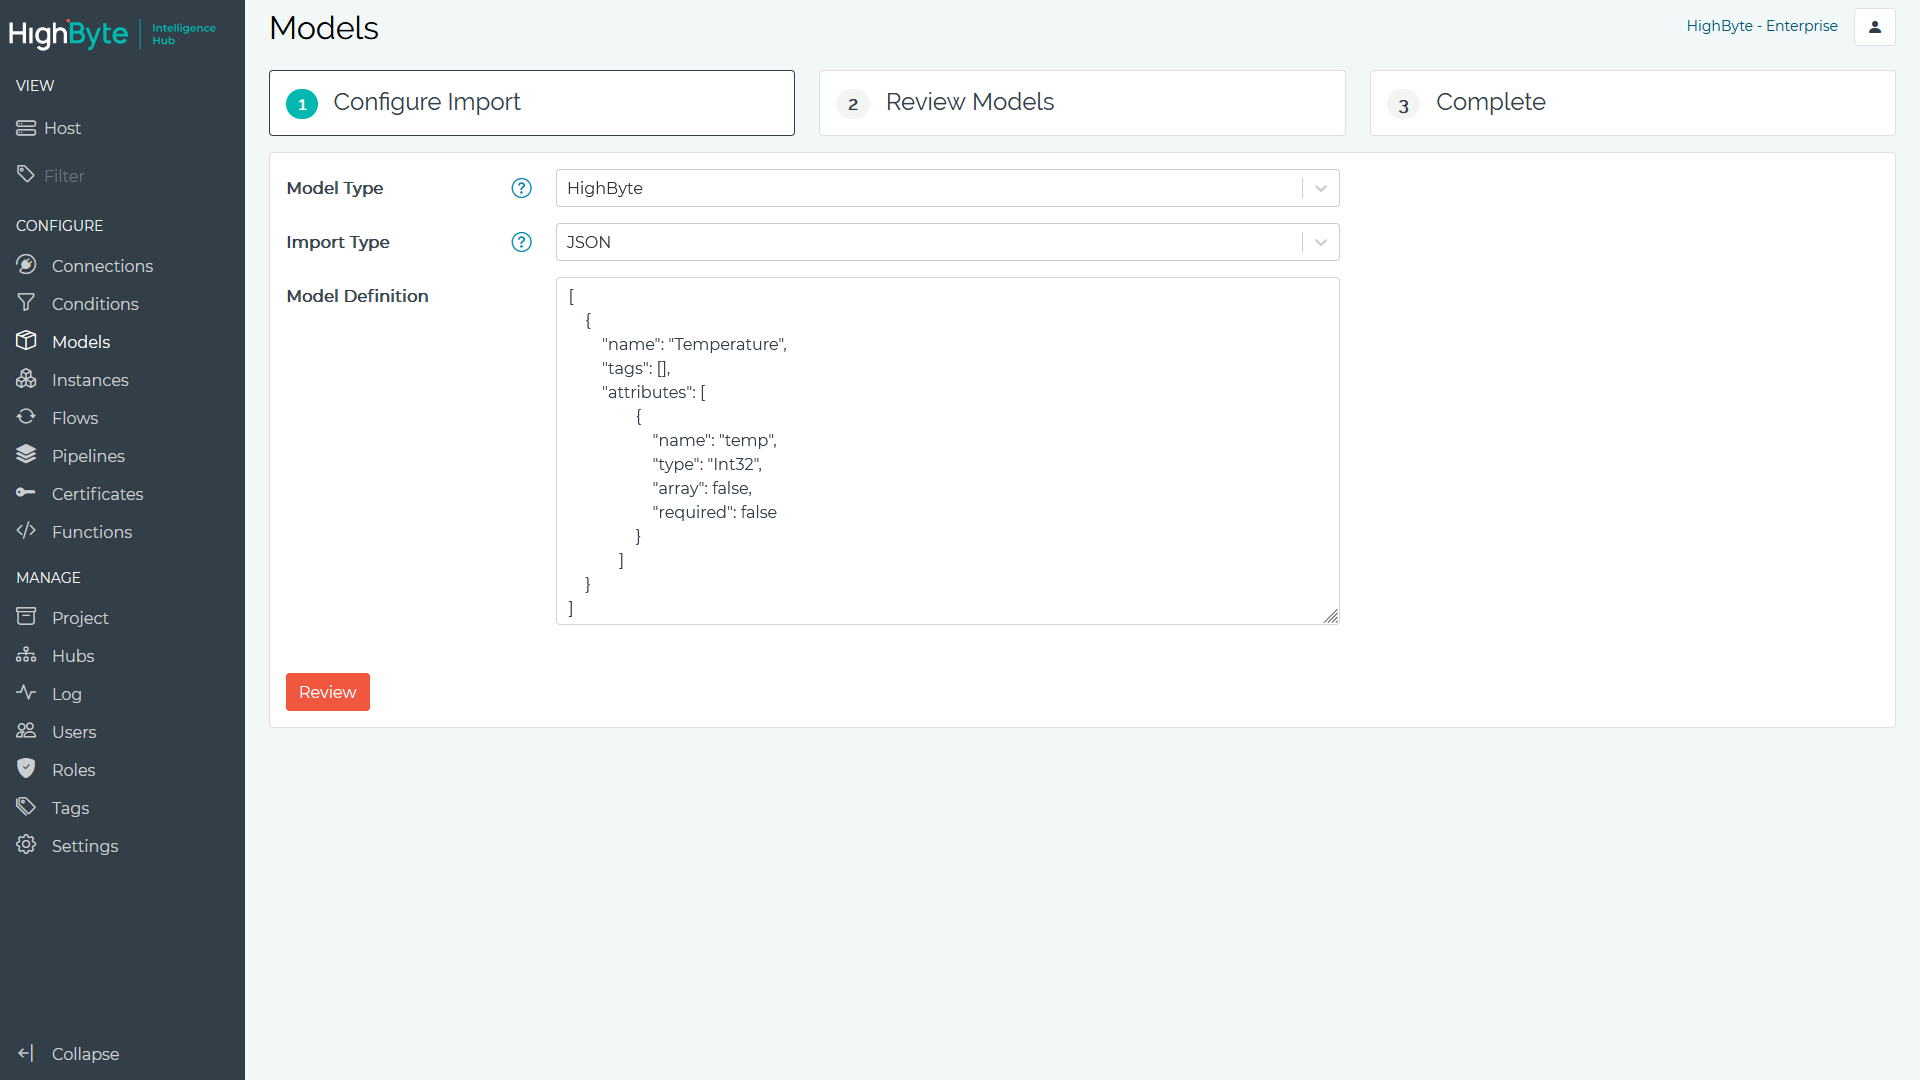This screenshot has width=1920, height=1080.
Task: Click the Flows cycle icon
Action: pyautogui.click(x=26, y=417)
